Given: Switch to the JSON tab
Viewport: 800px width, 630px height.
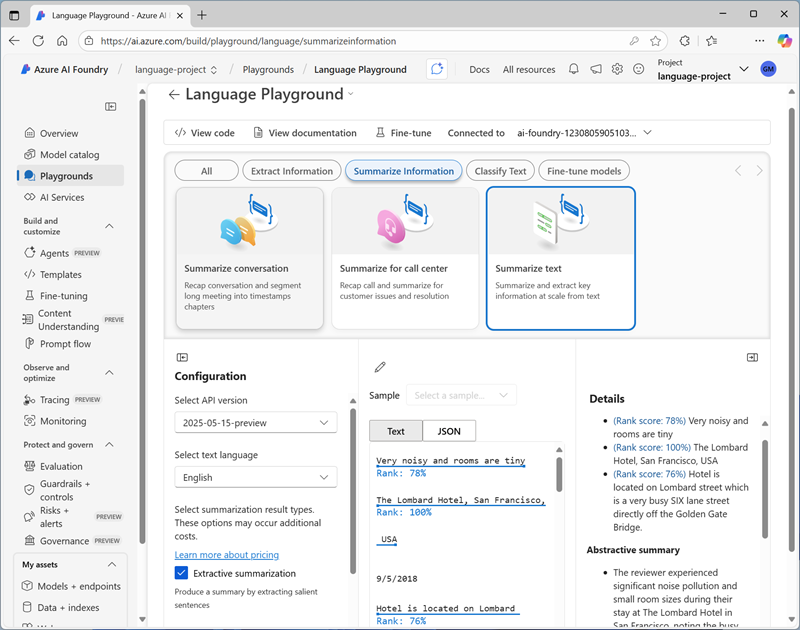Looking at the screenshot, I should coord(449,431).
